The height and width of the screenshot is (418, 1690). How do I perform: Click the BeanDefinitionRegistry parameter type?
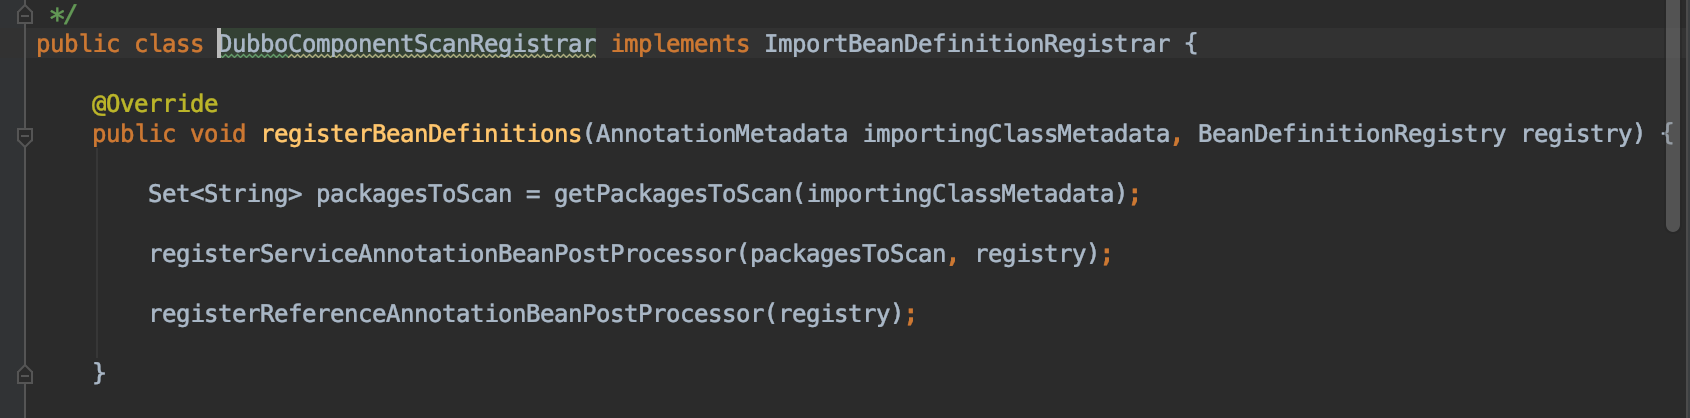1351,134
